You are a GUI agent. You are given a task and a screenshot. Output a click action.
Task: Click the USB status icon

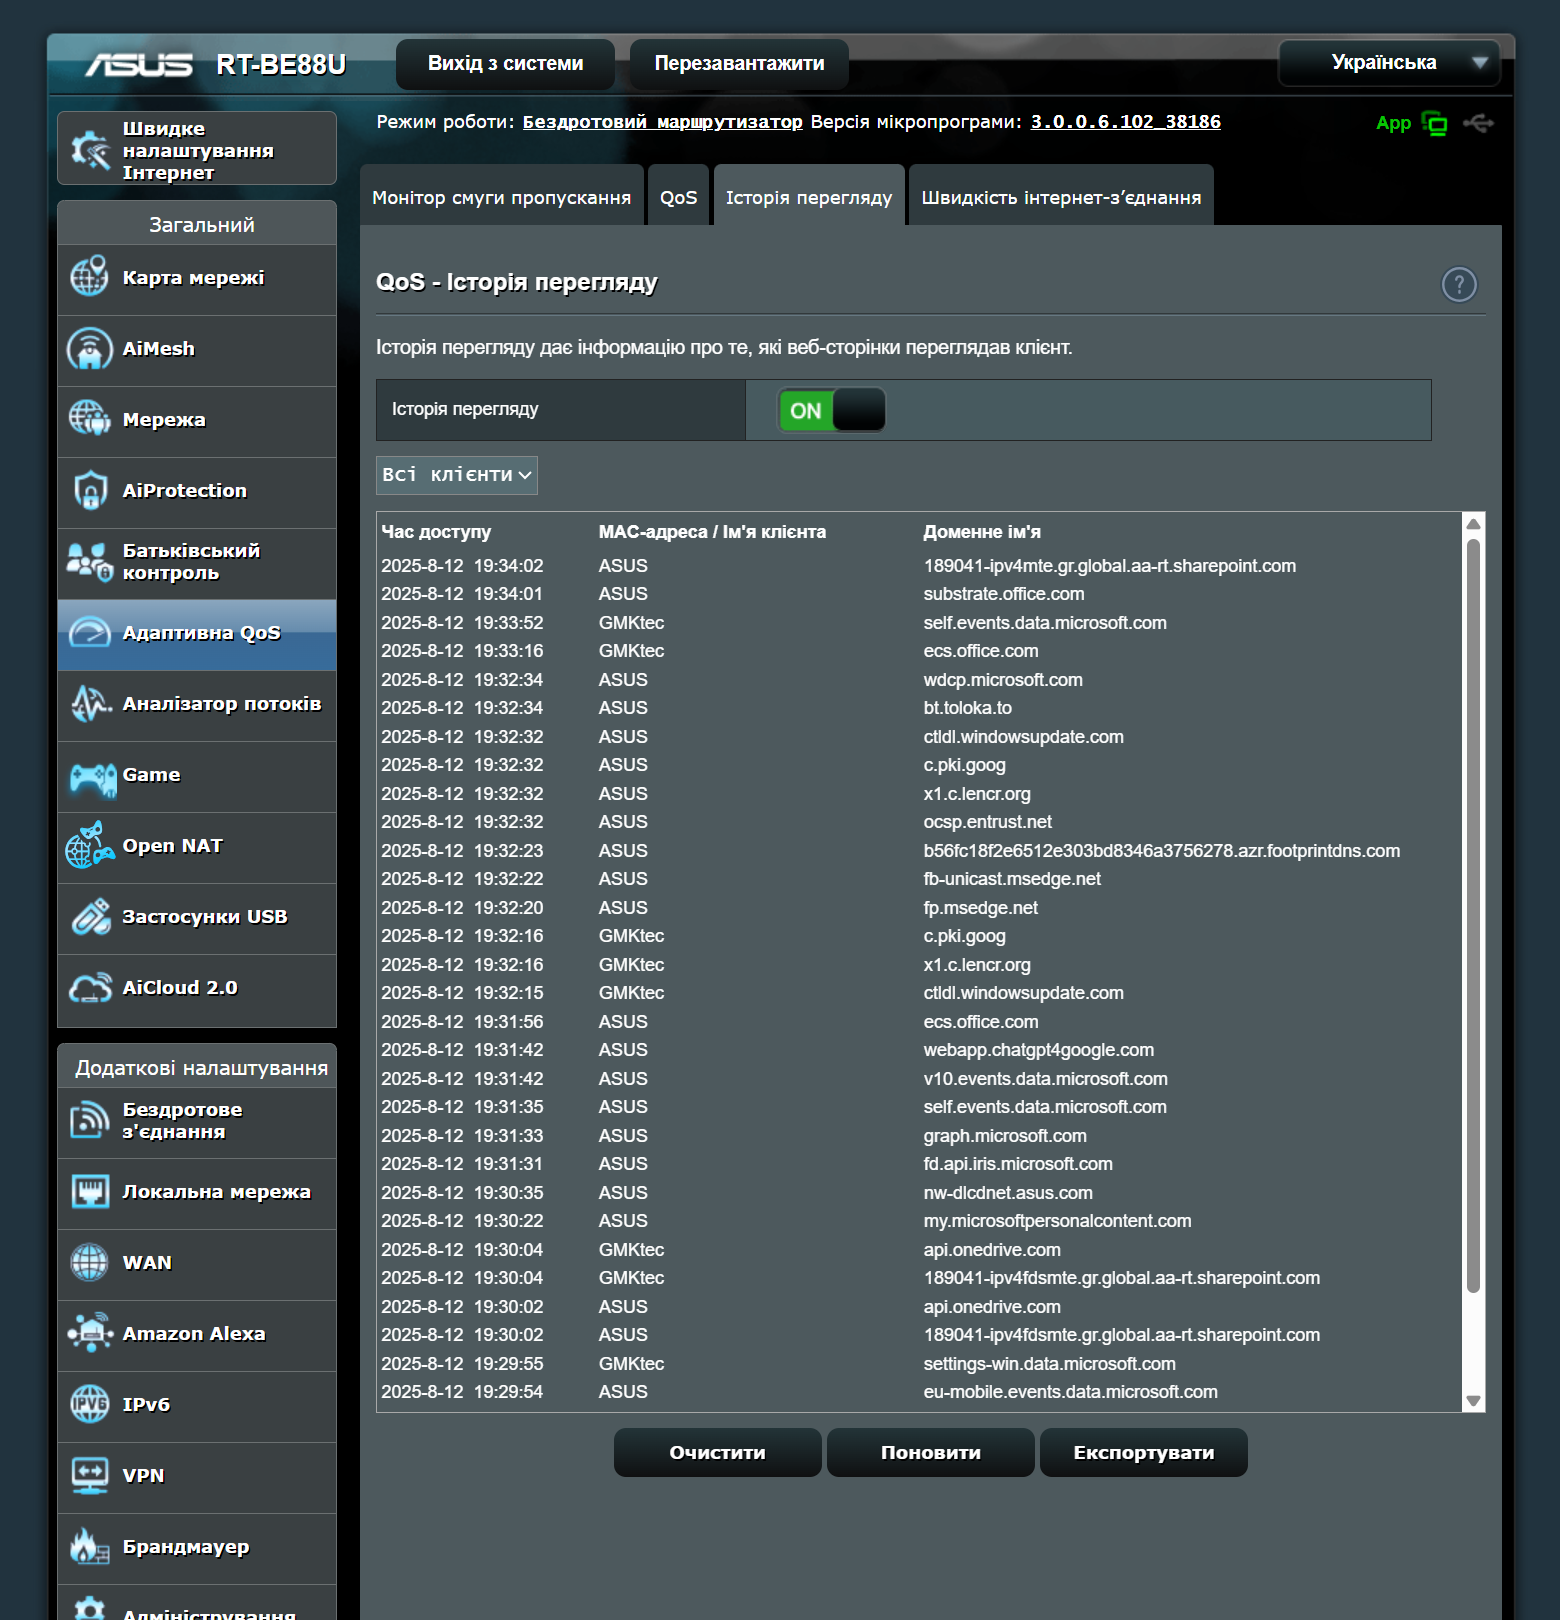point(1478,123)
